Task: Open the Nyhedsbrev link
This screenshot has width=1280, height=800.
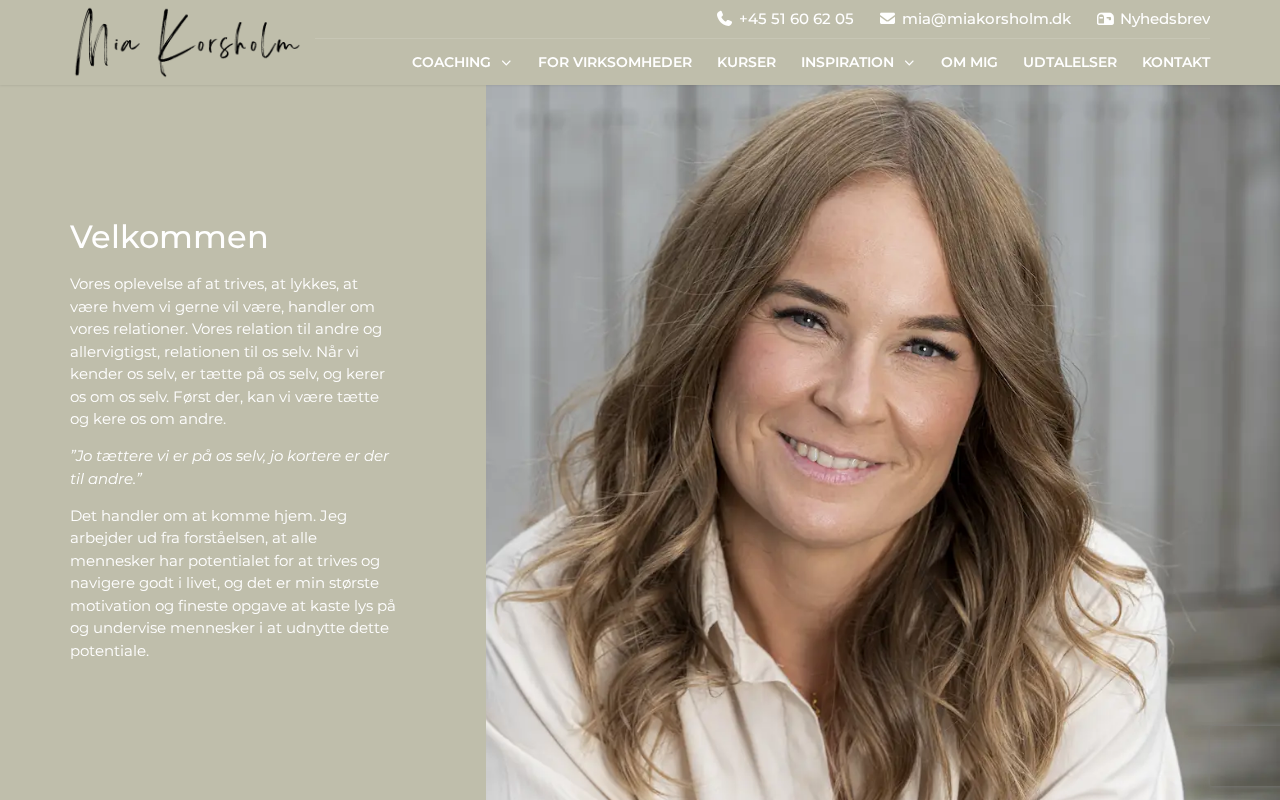Action: pyautogui.click(x=1165, y=19)
